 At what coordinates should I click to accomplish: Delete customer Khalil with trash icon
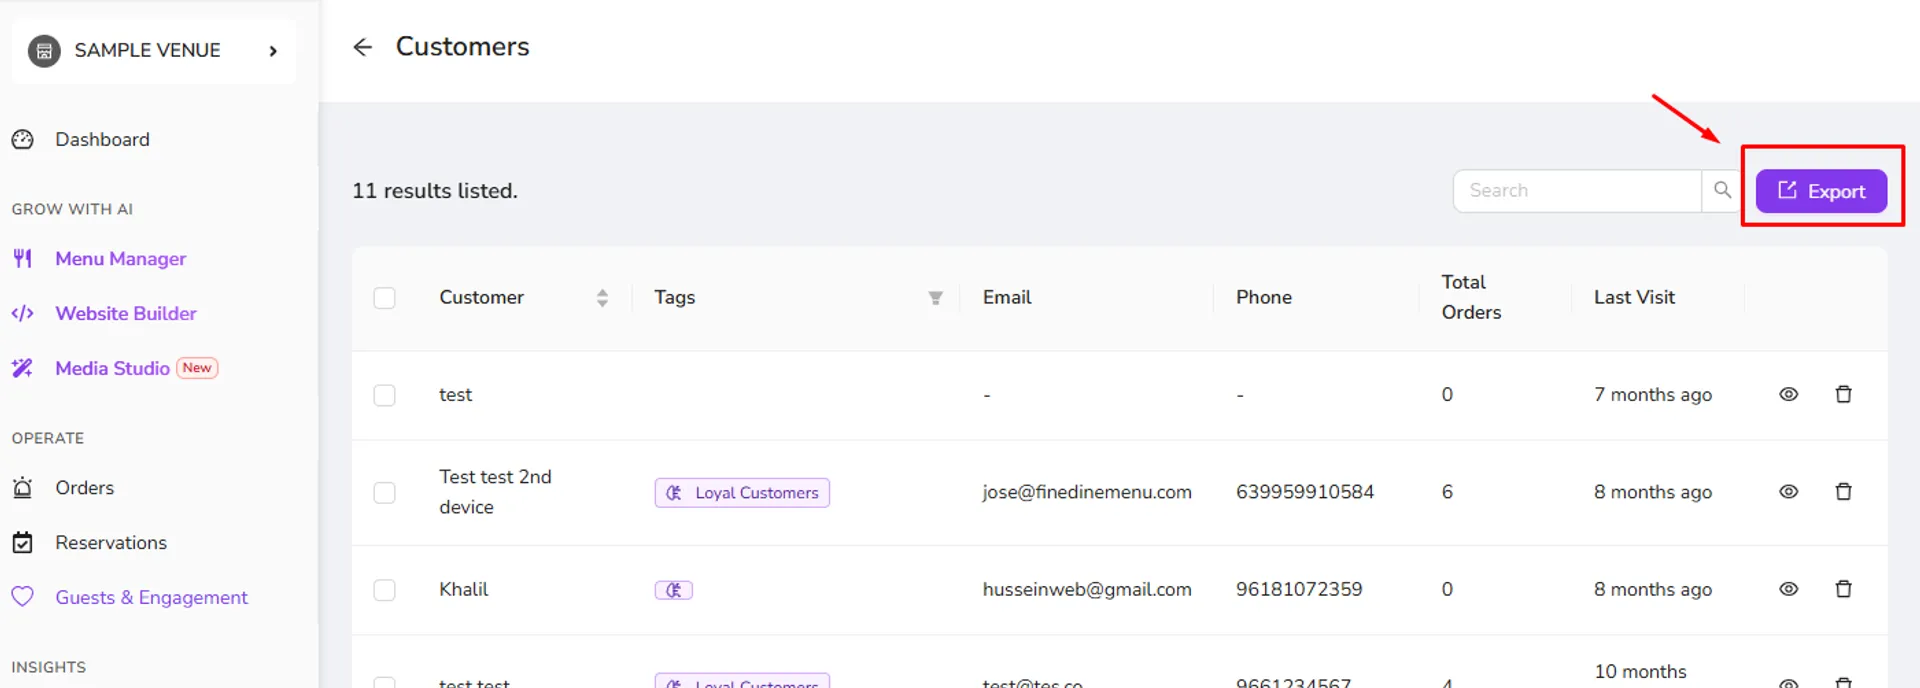click(x=1844, y=590)
